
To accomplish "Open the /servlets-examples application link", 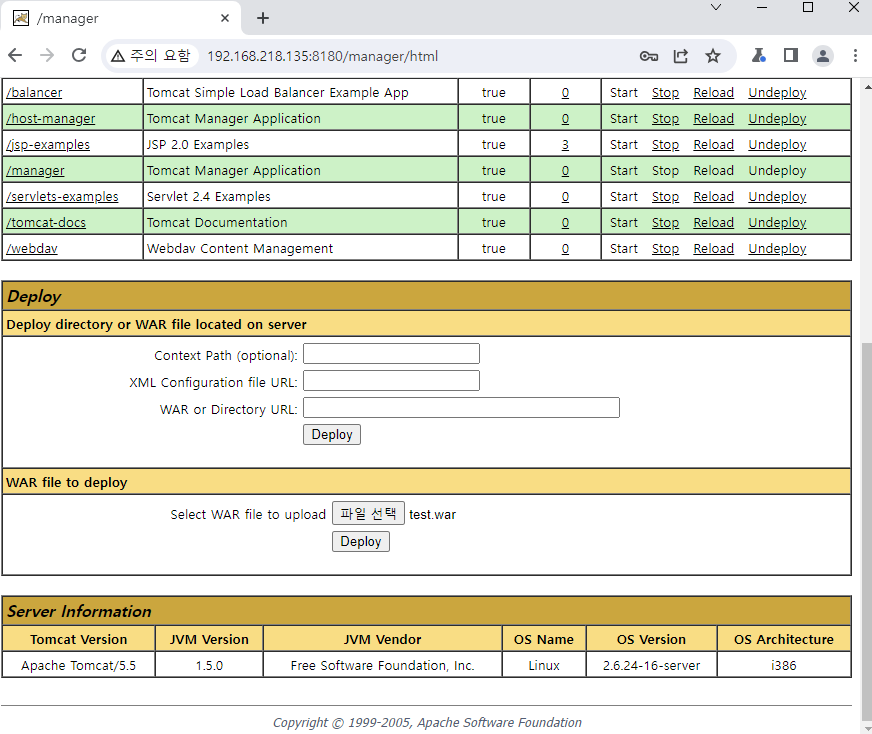I will click(62, 196).
